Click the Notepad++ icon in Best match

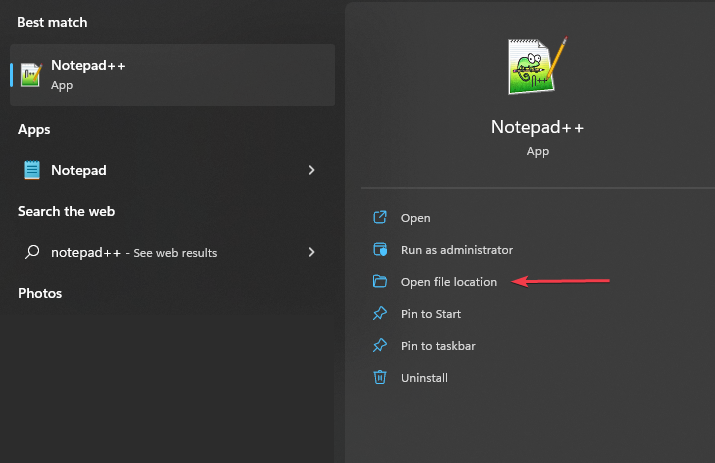[31, 75]
